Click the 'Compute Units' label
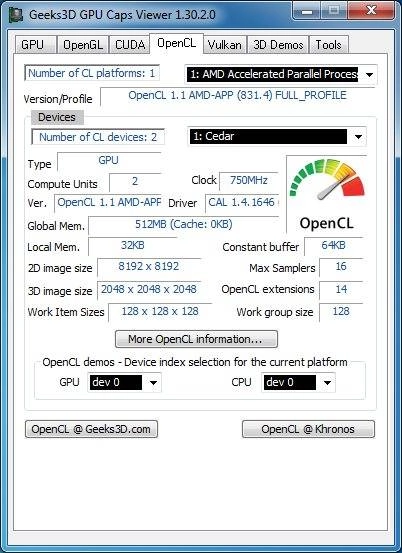Viewport: 402px width, 553px height. 62,184
